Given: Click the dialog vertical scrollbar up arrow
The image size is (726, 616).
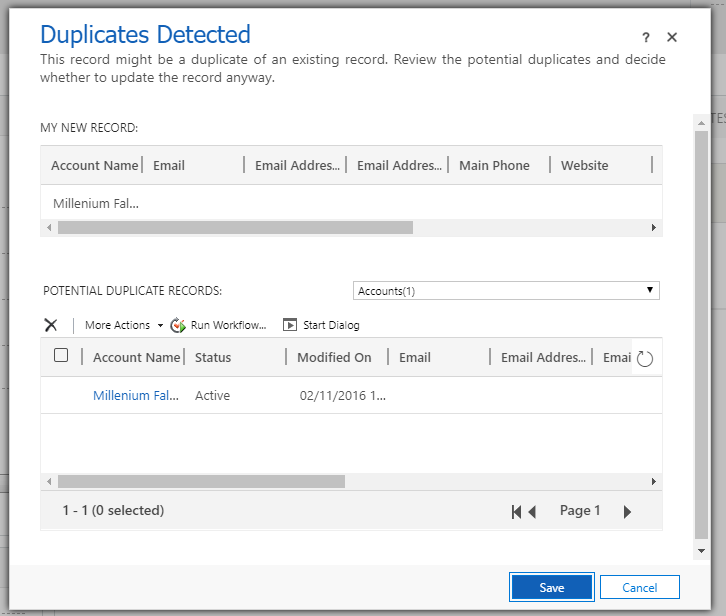Looking at the screenshot, I should [701, 123].
